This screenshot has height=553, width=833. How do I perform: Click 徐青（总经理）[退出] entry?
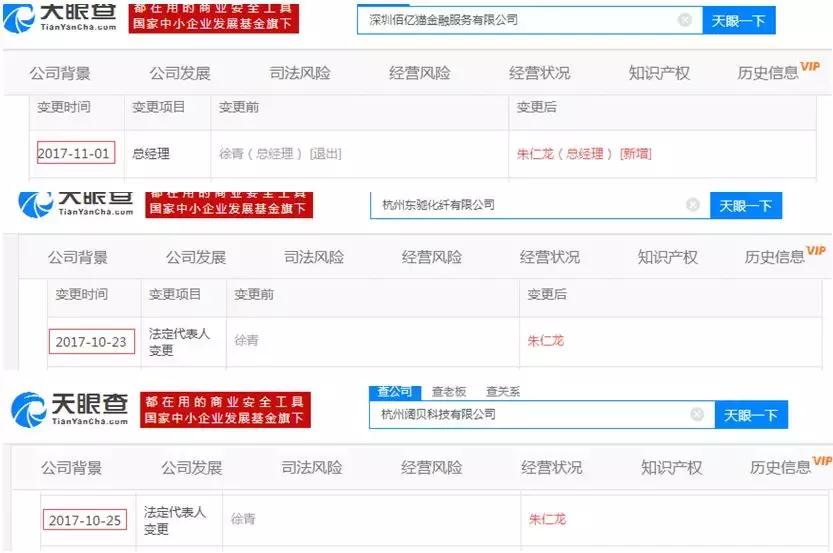coord(280,154)
